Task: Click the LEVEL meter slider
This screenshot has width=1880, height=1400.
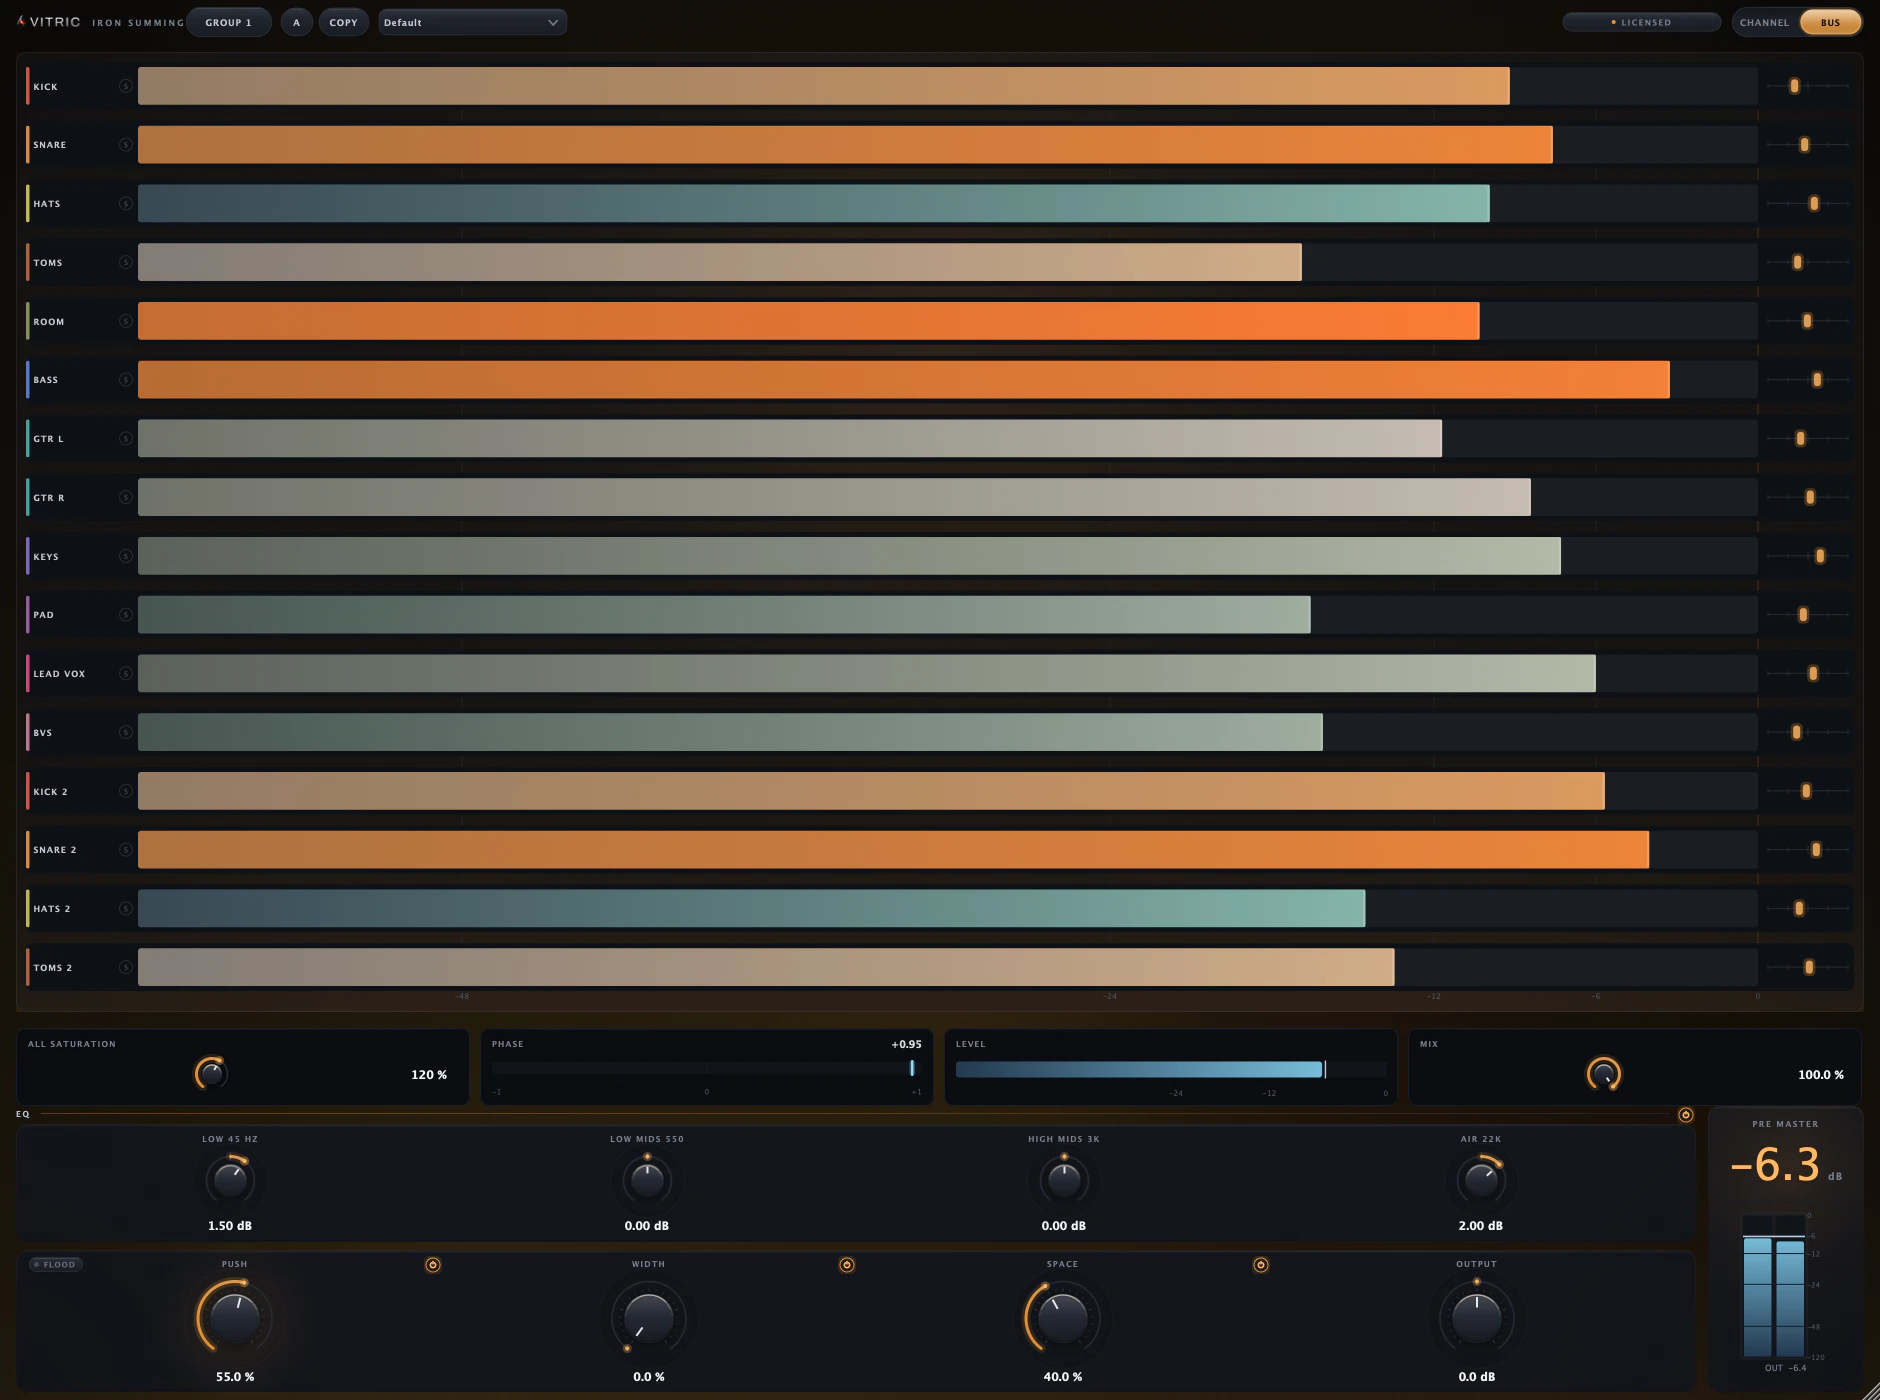Action: [1171, 1069]
